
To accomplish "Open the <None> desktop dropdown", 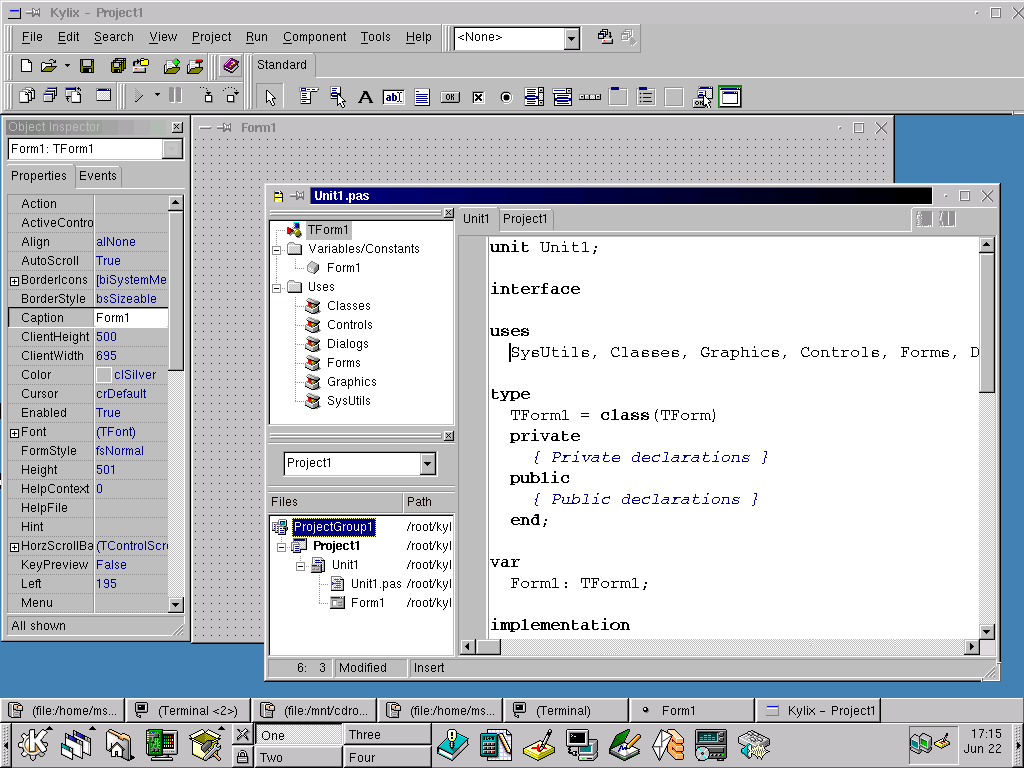I will click(571, 39).
